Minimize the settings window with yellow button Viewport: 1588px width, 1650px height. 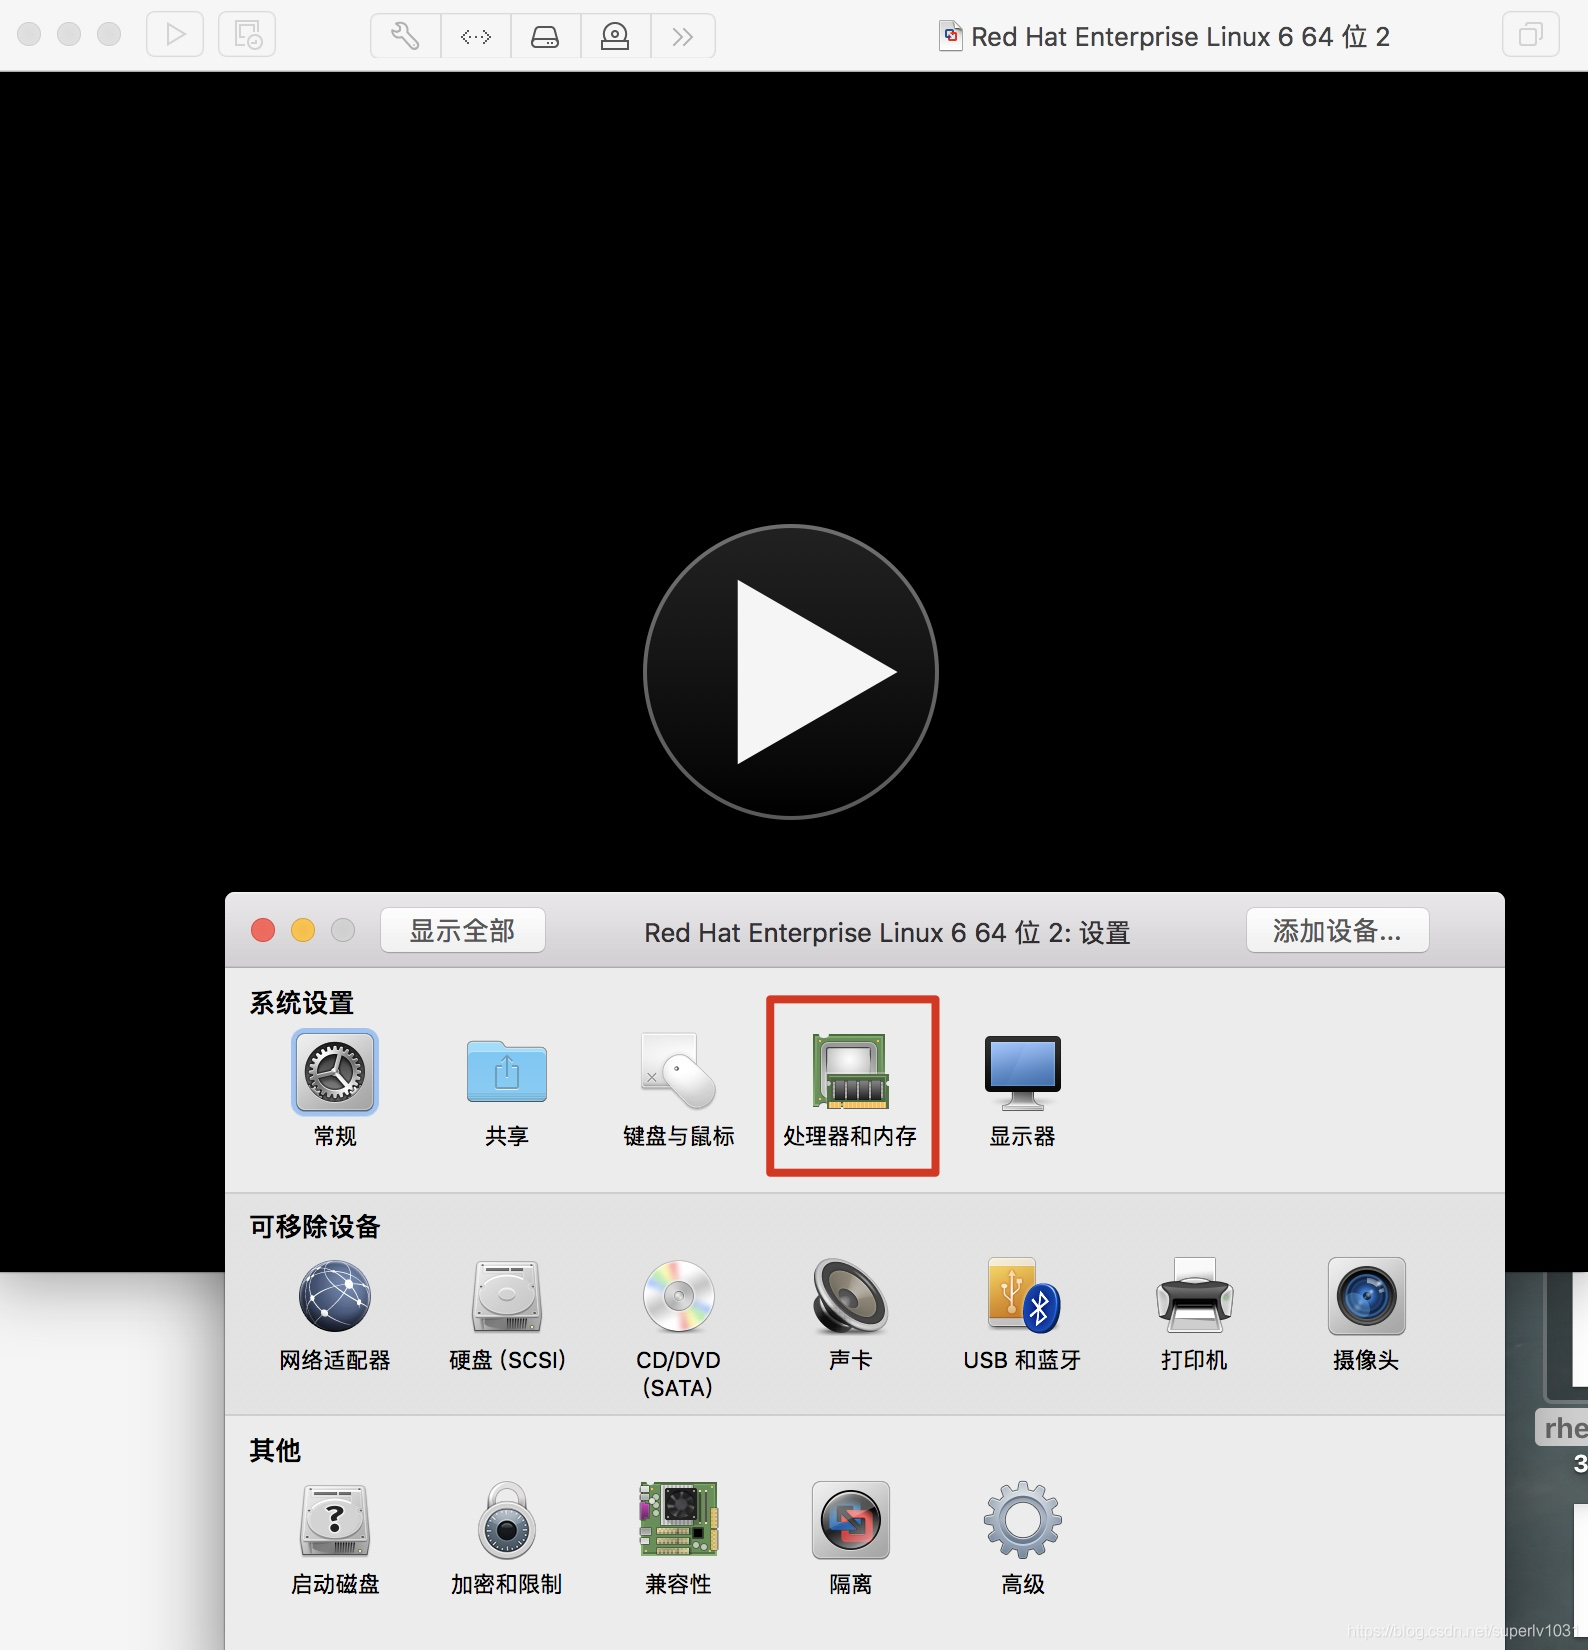click(x=303, y=930)
